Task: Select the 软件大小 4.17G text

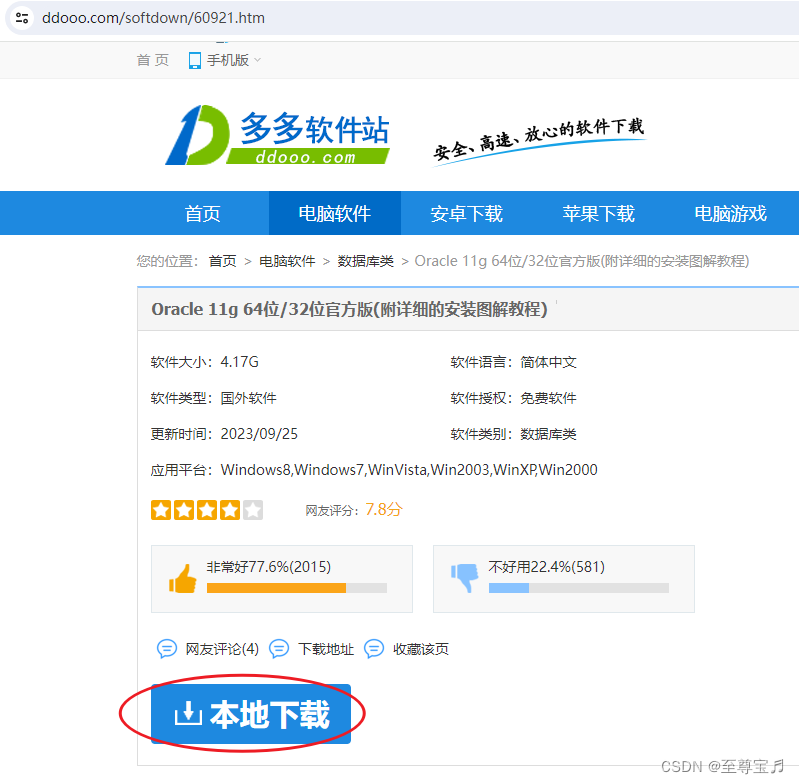Action: (205, 362)
